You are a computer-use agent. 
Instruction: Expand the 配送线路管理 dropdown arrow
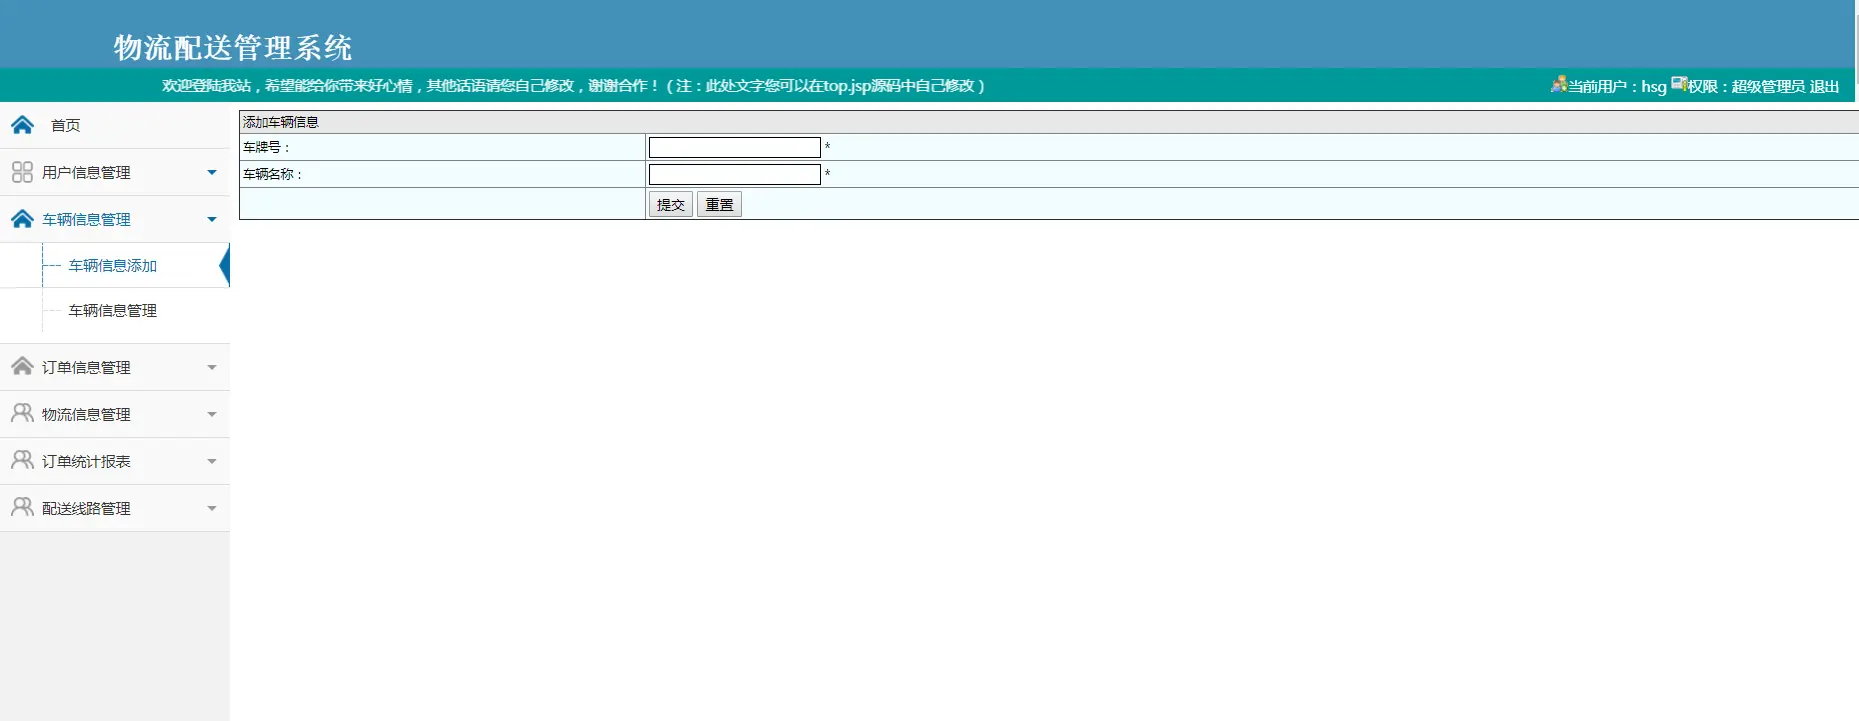pyautogui.click(x=212, y=508)
